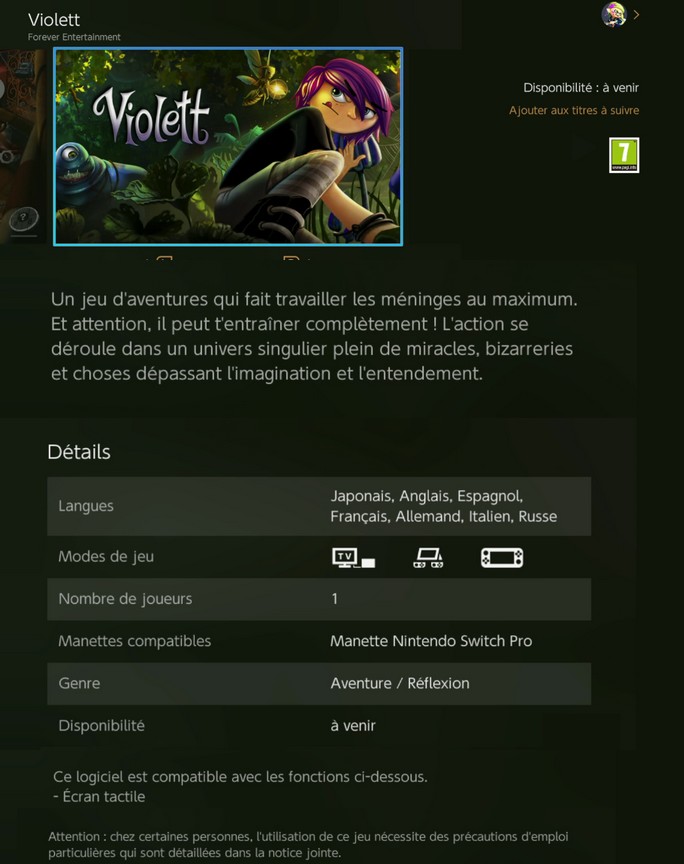Select the Langues details row
The height and width of the screenshot is (864, 684).
[x=319, y=506]
